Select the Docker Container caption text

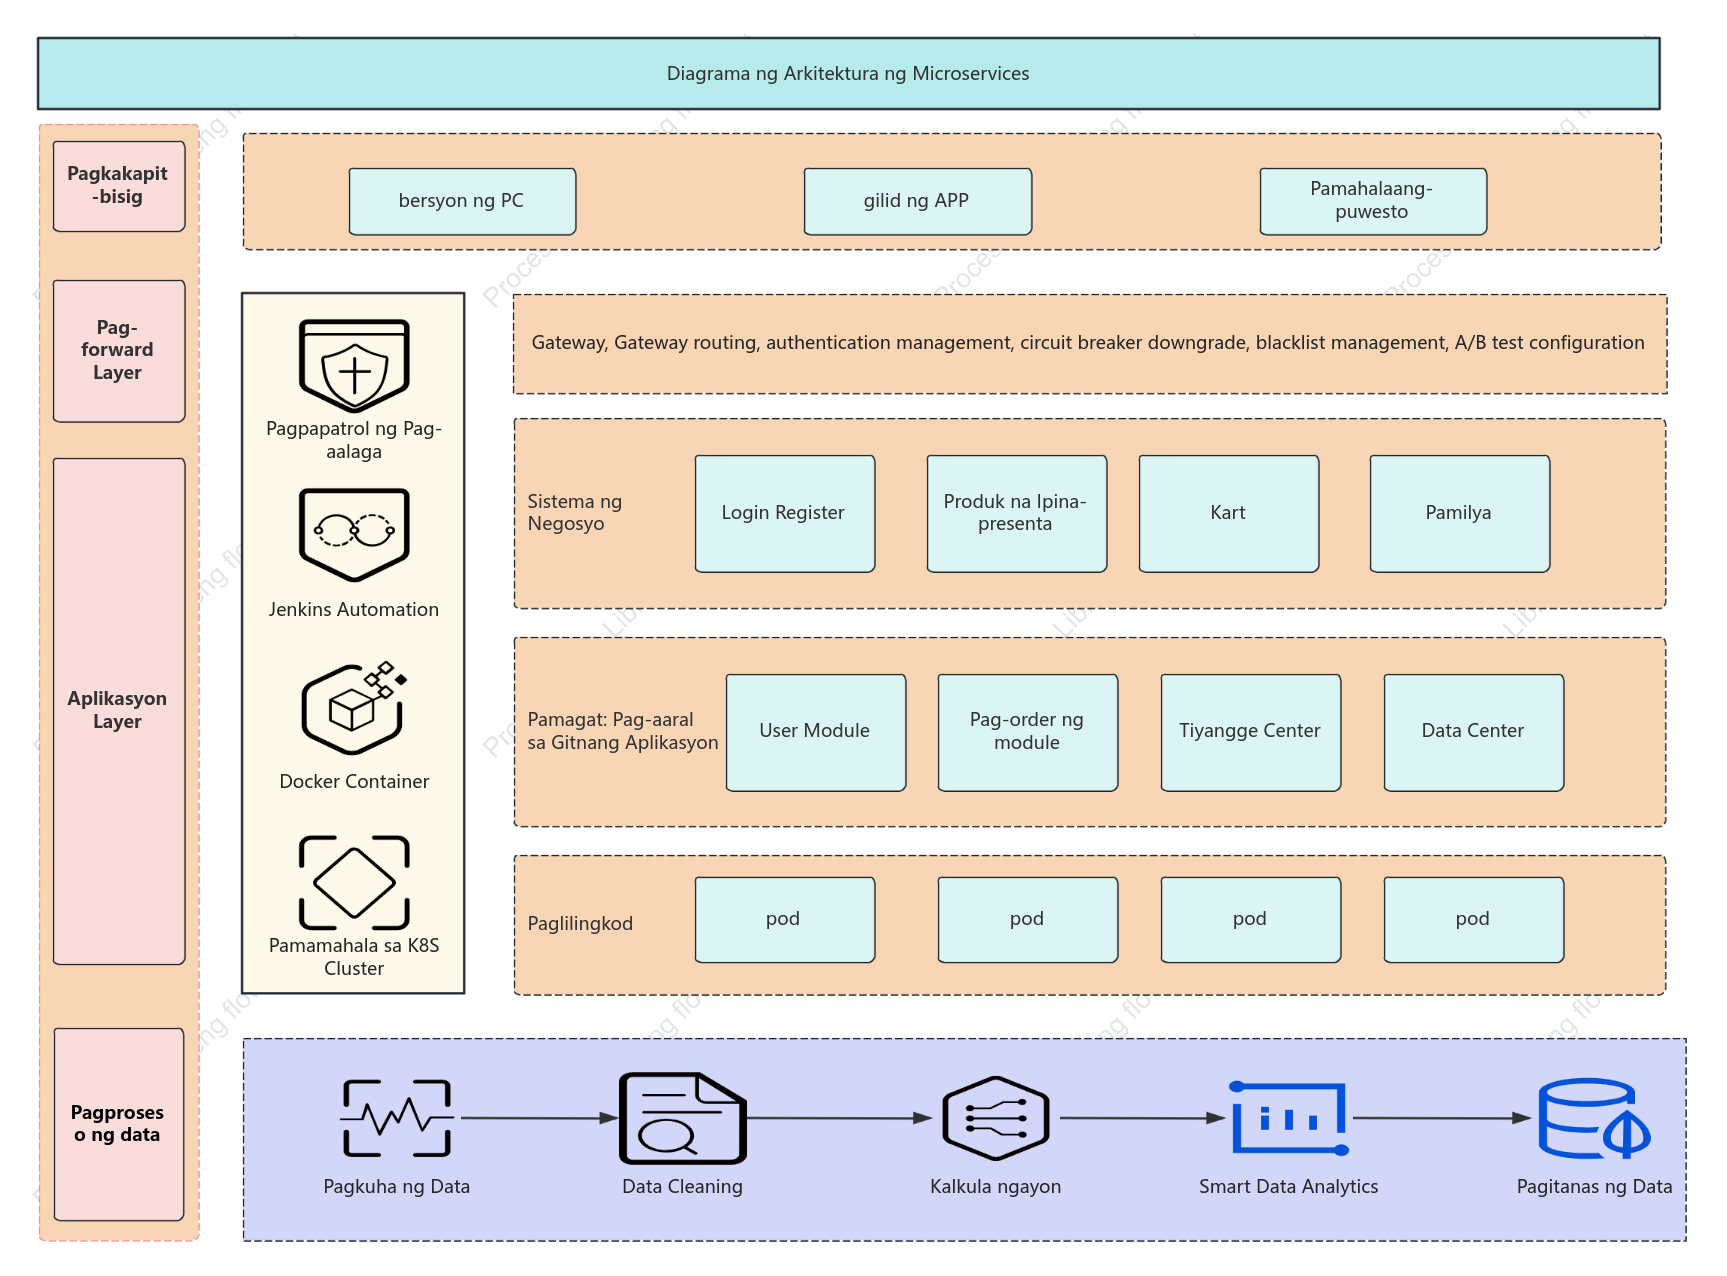[354, 782]
